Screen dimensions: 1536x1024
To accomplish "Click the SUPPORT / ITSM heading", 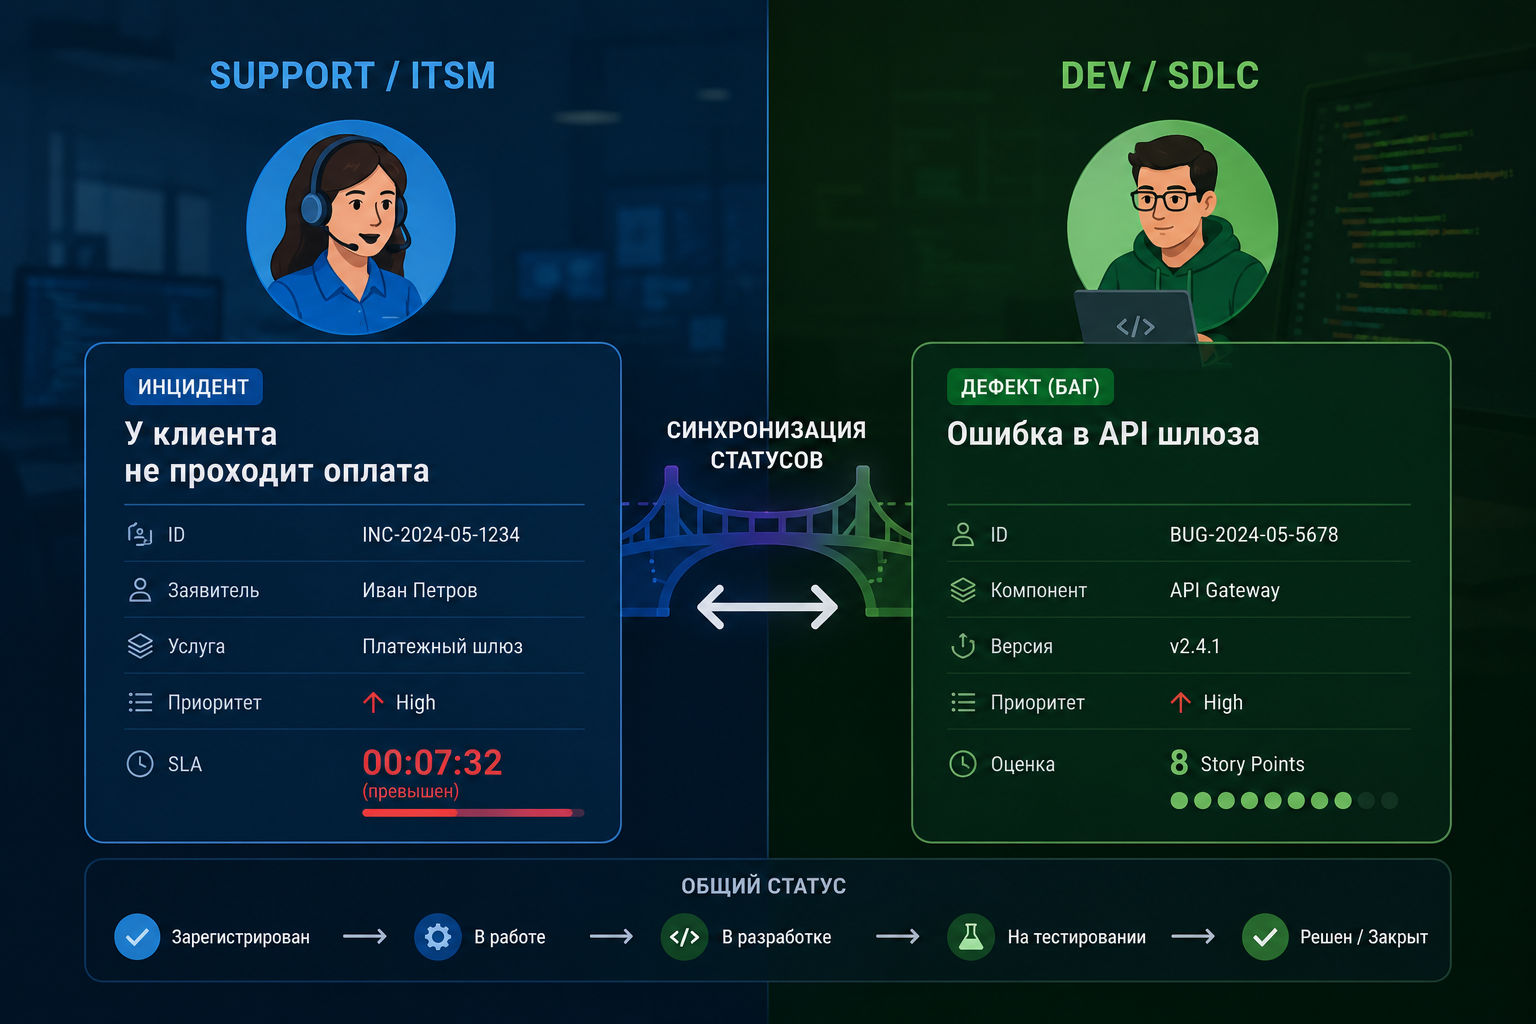I will tap(353, 76).
